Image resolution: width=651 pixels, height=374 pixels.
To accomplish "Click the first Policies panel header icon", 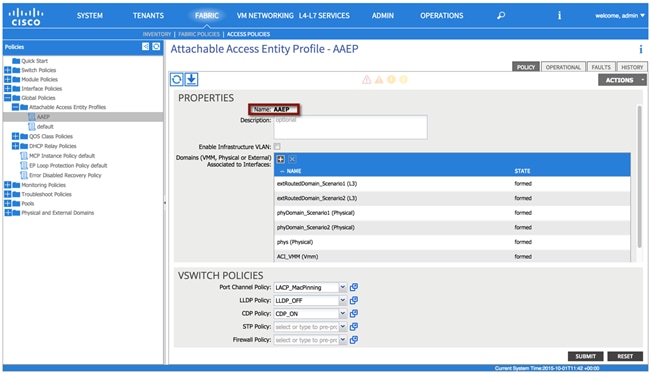I will coord(145,46).
